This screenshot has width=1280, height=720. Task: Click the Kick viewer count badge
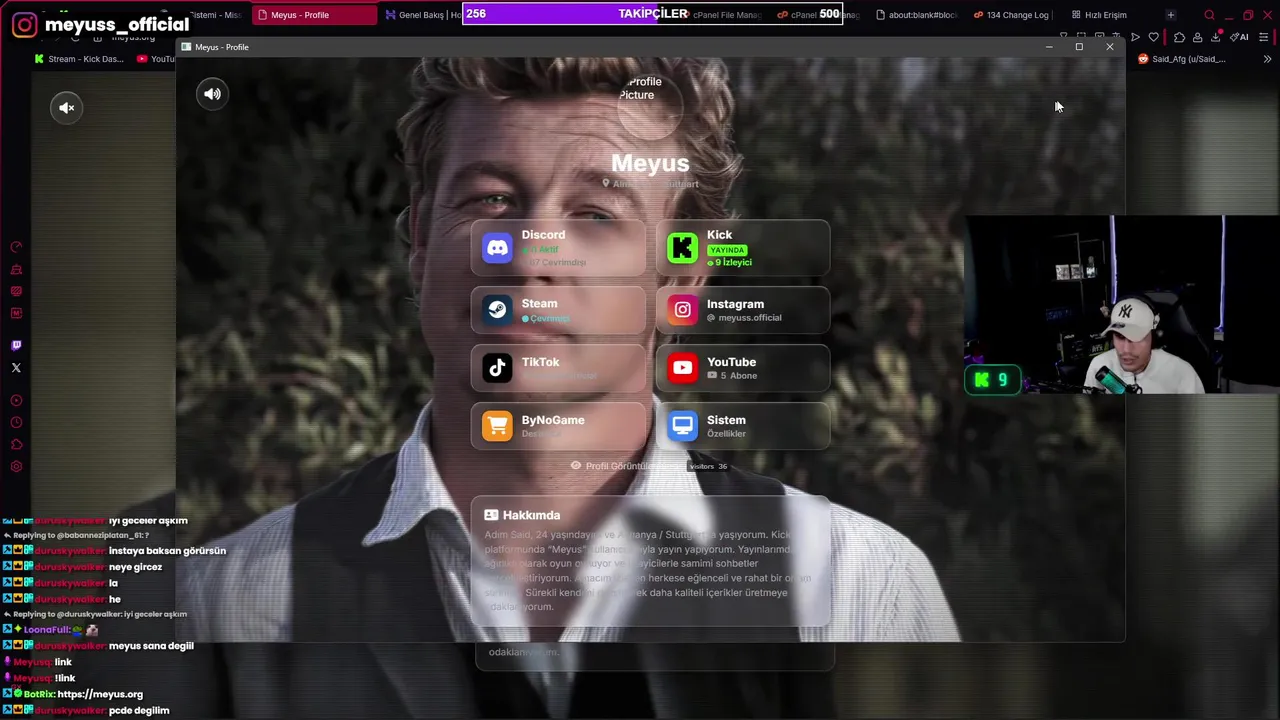pyautogui.click(x=993, y=380)
